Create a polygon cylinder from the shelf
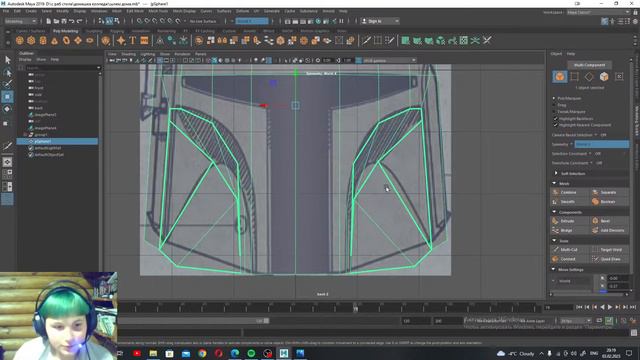 pyautogui.click(x=43, y=40)
